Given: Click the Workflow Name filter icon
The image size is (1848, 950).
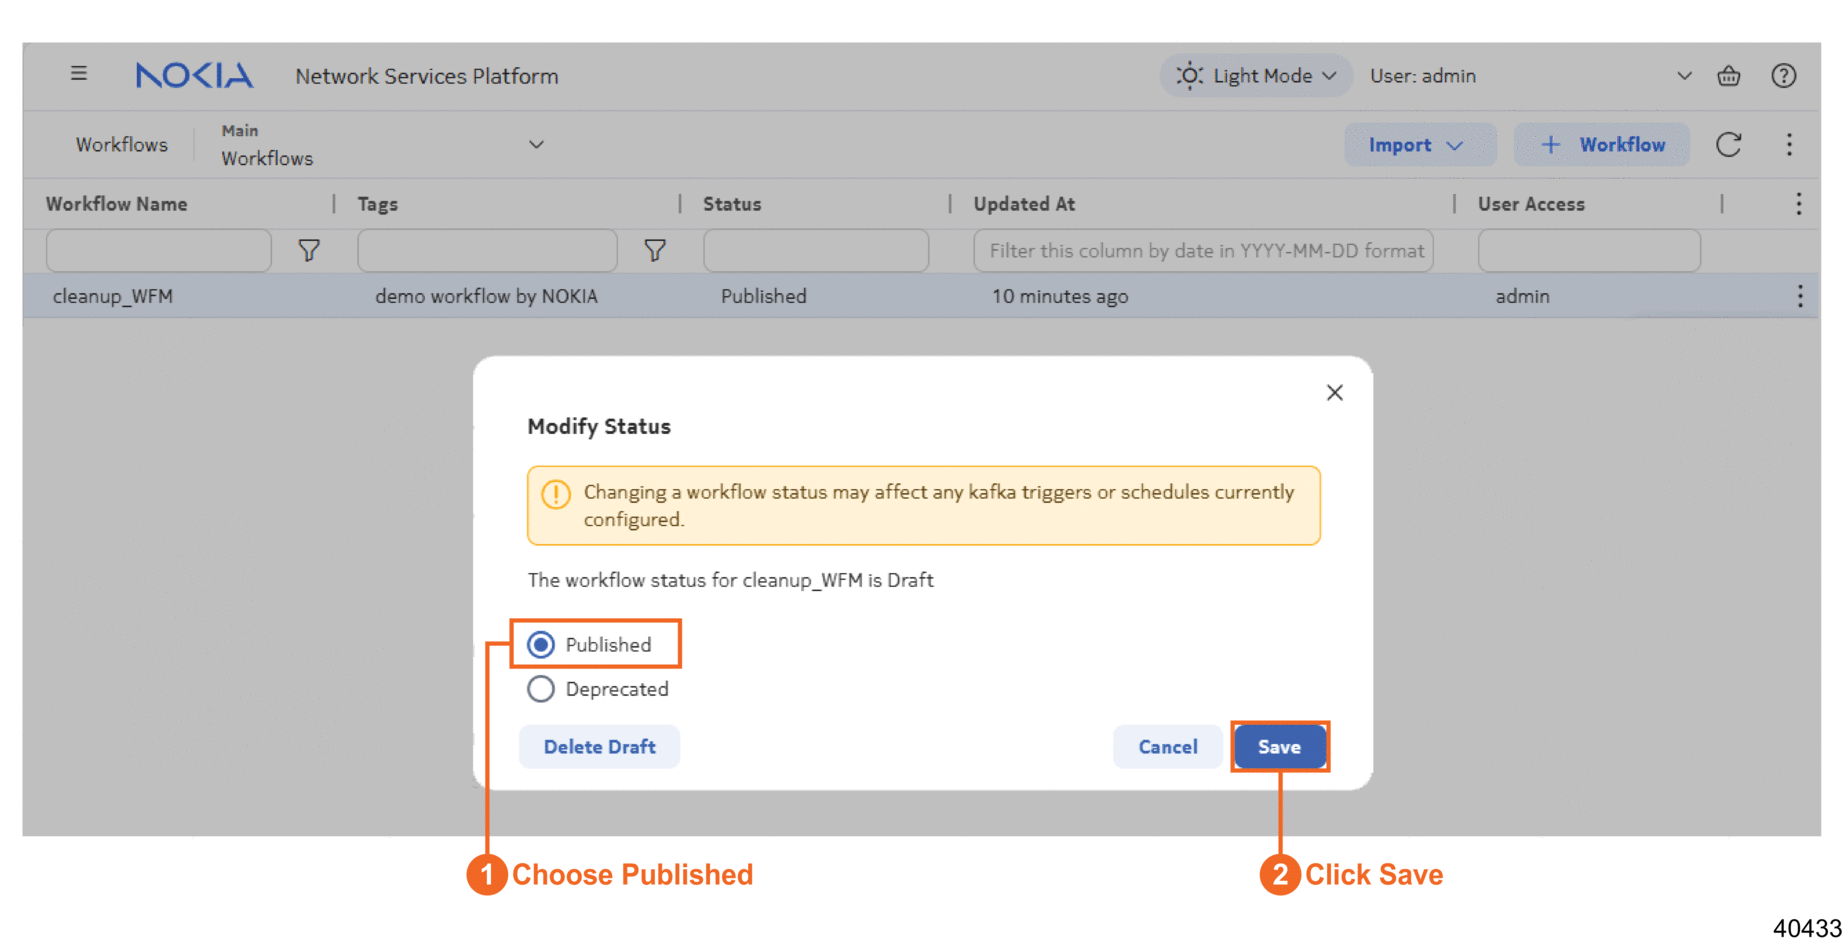Looking at the screenshot, I should pyautogui.click(x=309, y=251).
